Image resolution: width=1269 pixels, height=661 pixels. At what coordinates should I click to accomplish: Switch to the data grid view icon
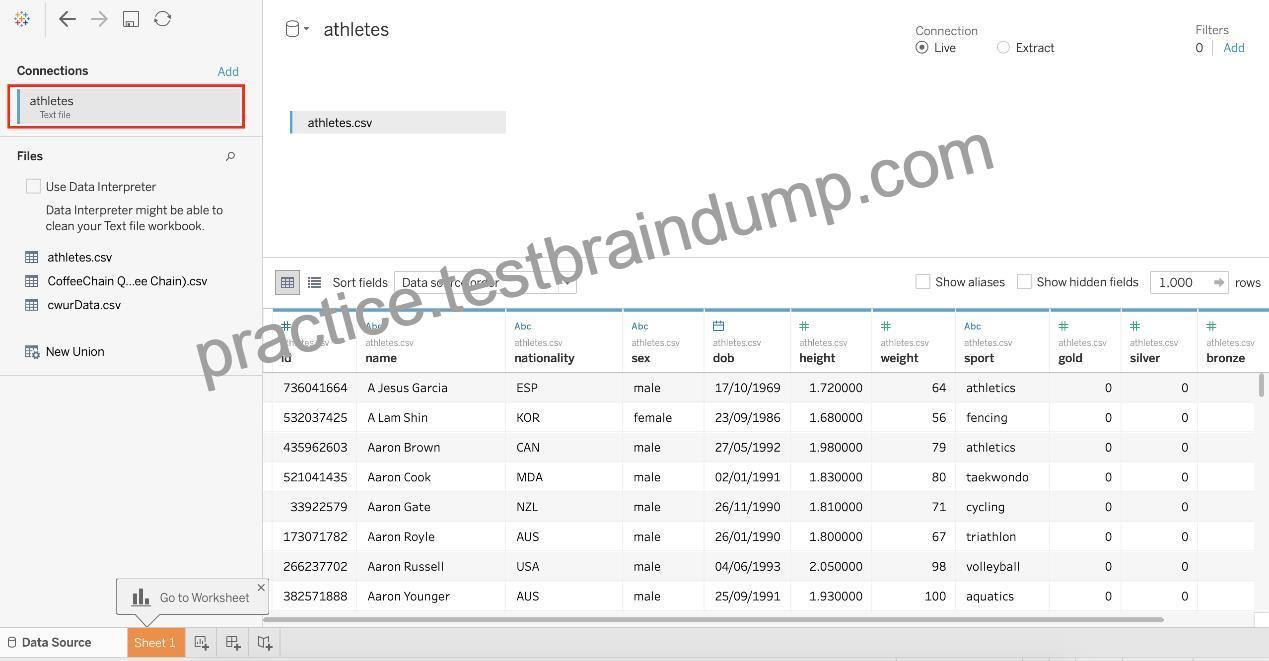(287, 283)
